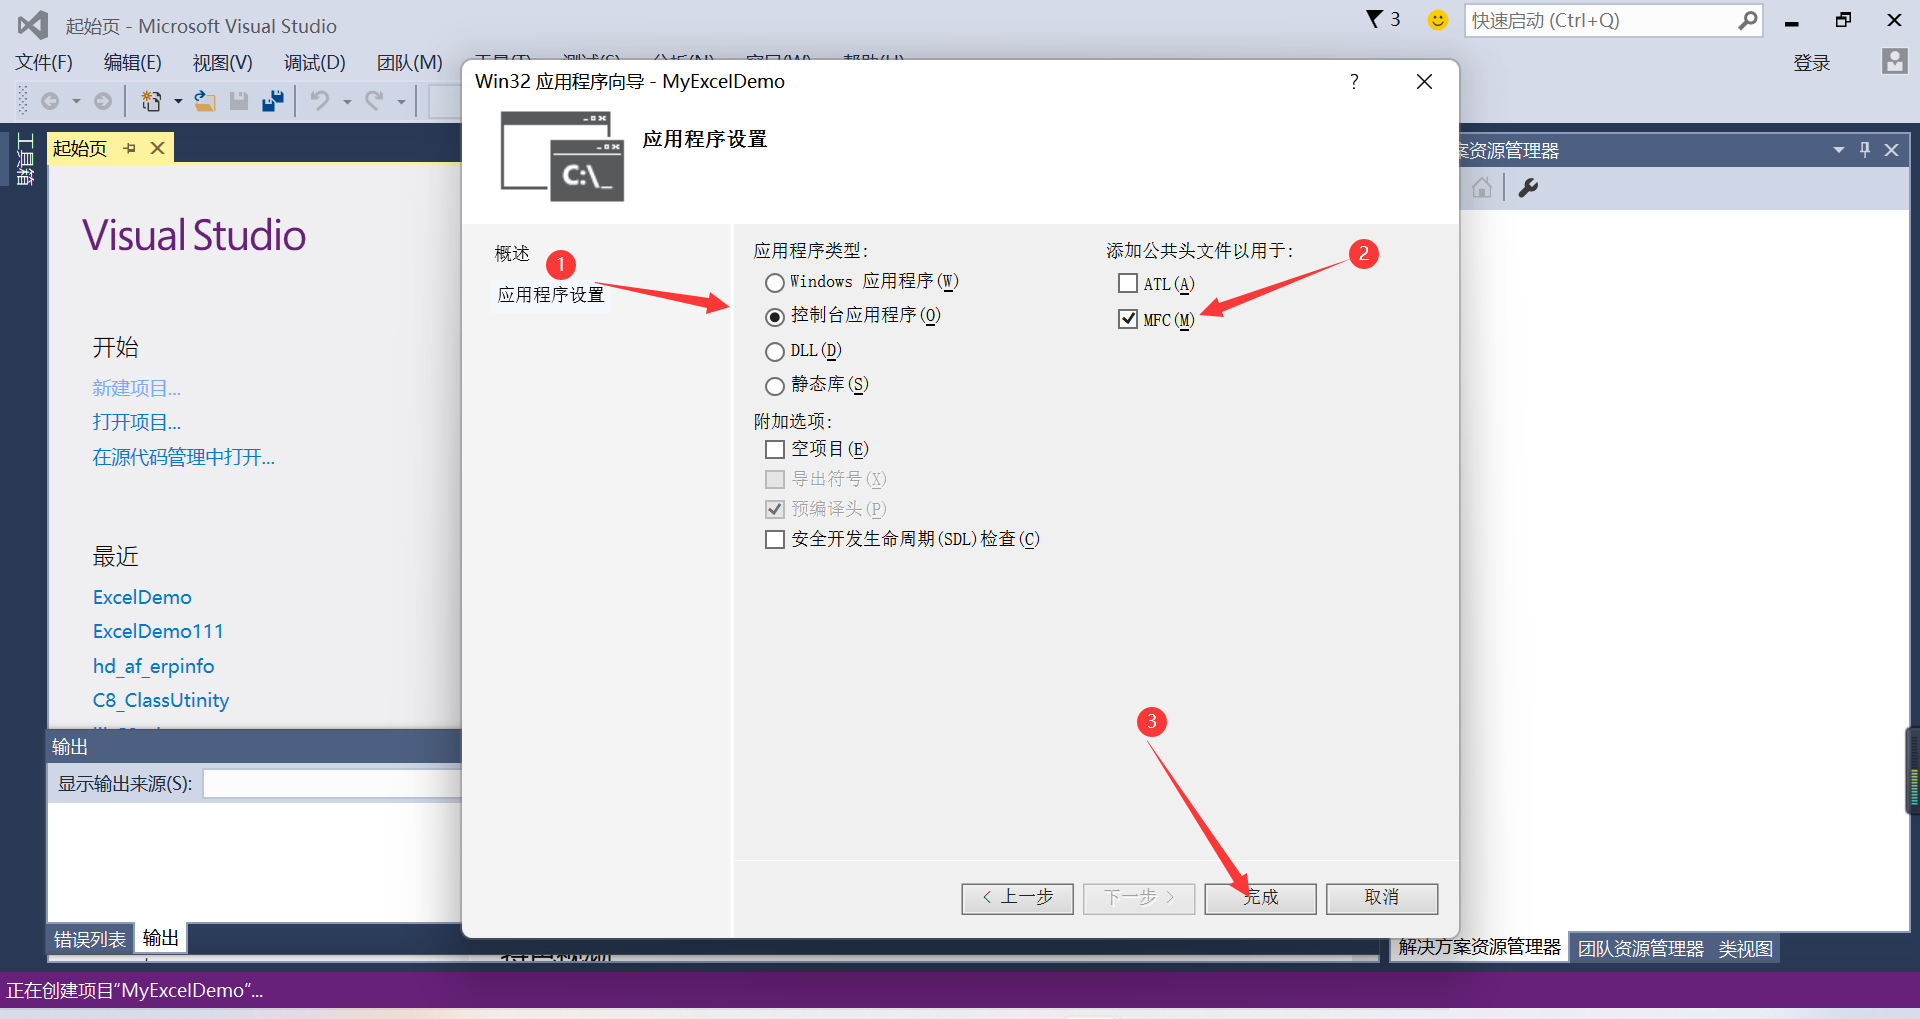Click the 取消 button

click(1382, 898)
